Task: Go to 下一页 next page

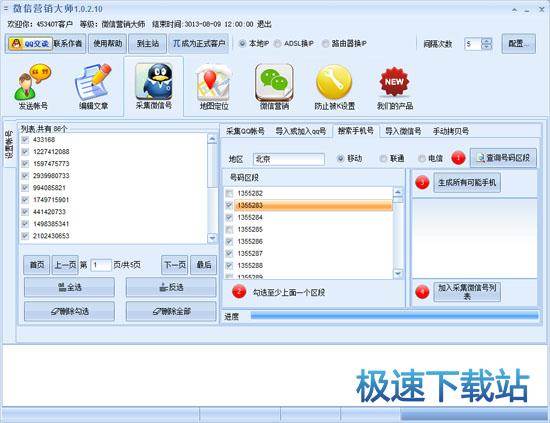Action: 175,265
